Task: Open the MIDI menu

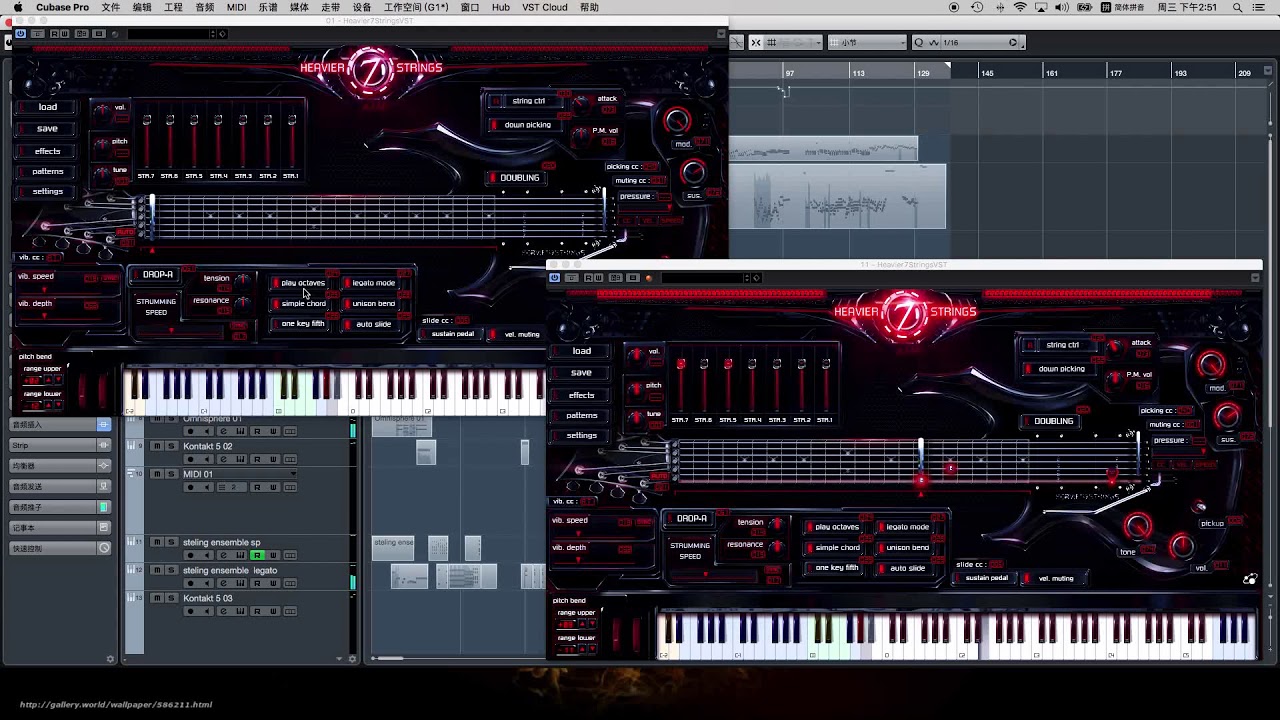Action: click(x=236, y=7)
